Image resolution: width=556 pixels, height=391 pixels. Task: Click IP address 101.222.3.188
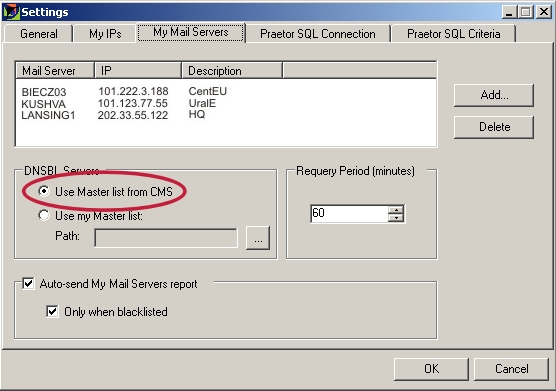click(x=133, y=91)
